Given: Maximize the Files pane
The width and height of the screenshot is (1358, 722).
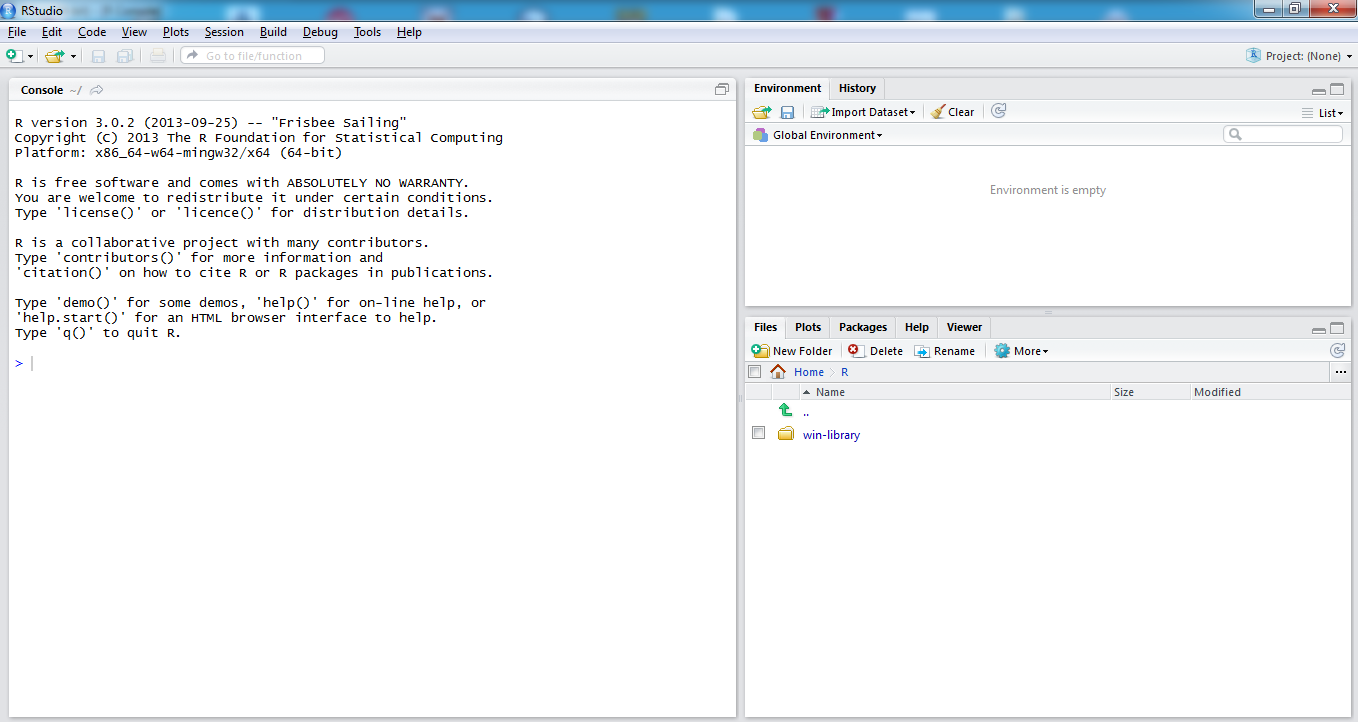Looking at the screenshot, I should coord(1337,328).
